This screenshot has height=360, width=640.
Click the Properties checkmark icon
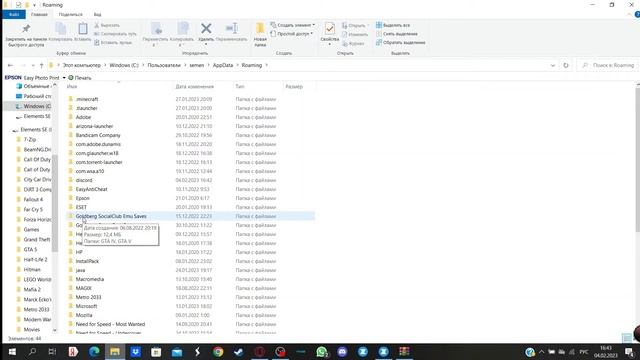pos(329,29)
